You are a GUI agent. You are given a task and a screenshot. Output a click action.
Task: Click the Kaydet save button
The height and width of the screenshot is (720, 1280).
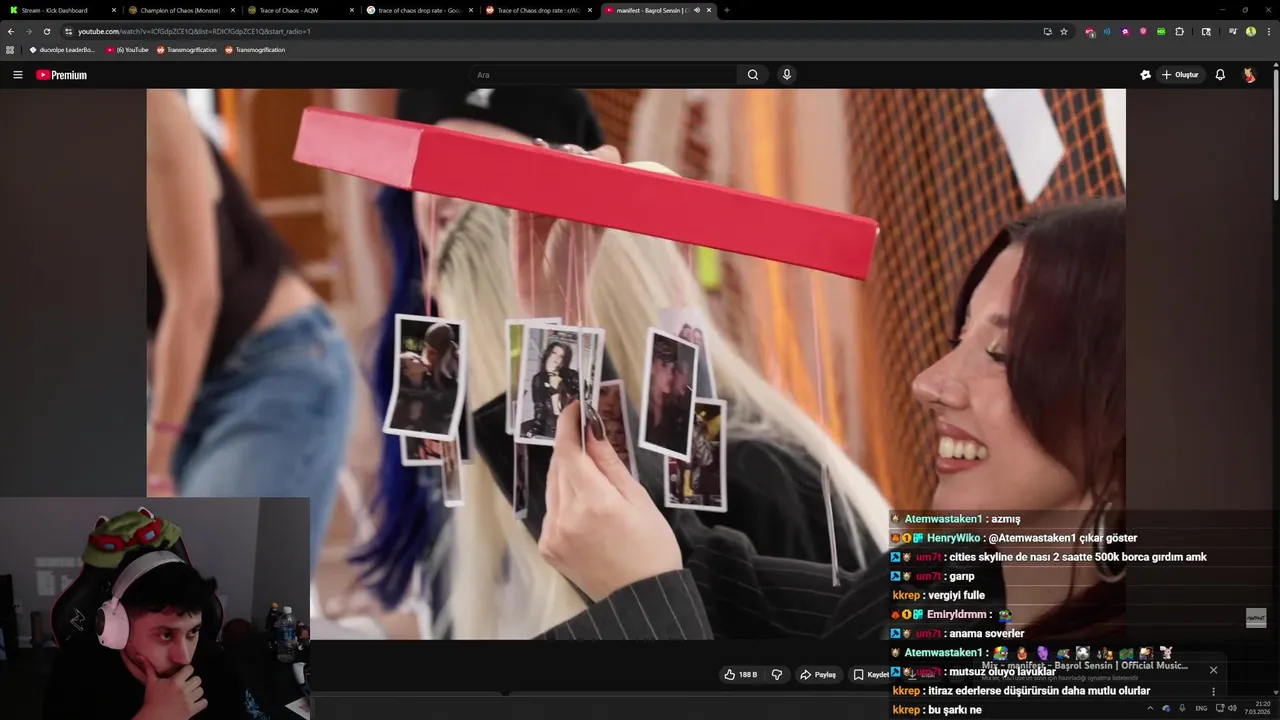[x=872, y=675]
